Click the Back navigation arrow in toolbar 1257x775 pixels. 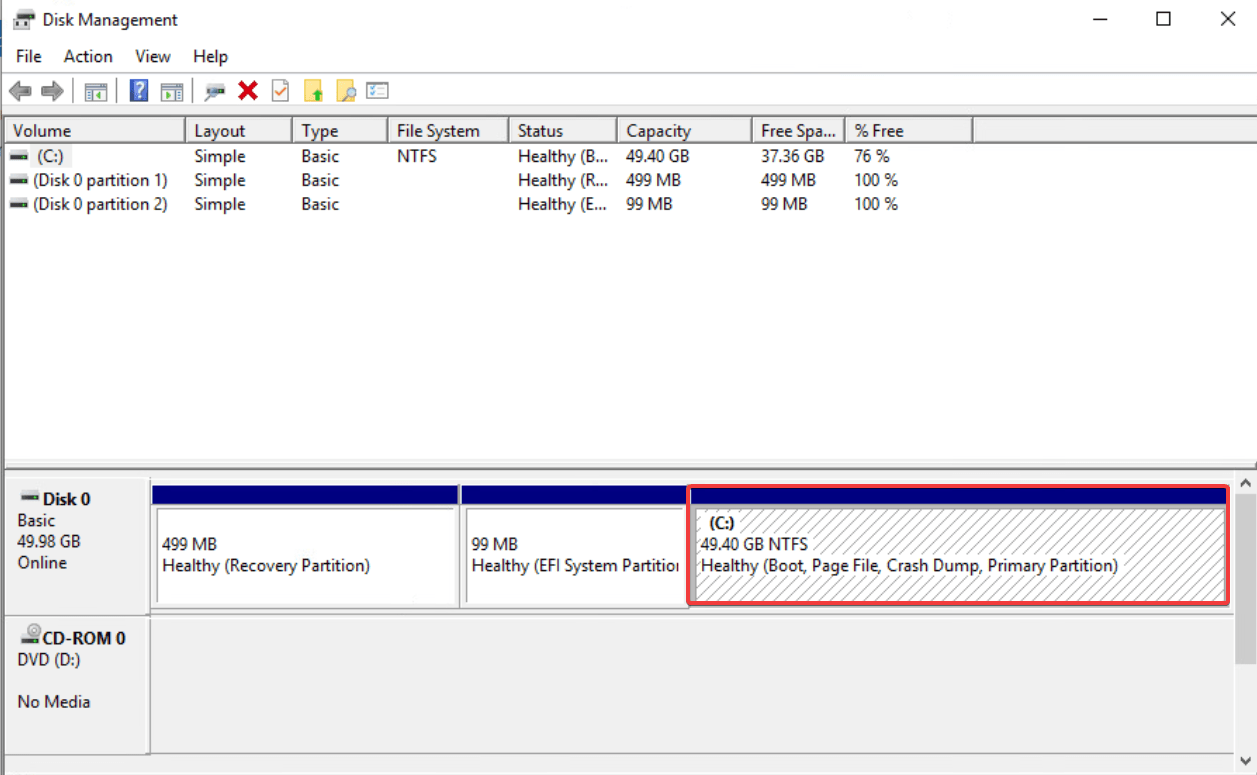tap(19, 90)
